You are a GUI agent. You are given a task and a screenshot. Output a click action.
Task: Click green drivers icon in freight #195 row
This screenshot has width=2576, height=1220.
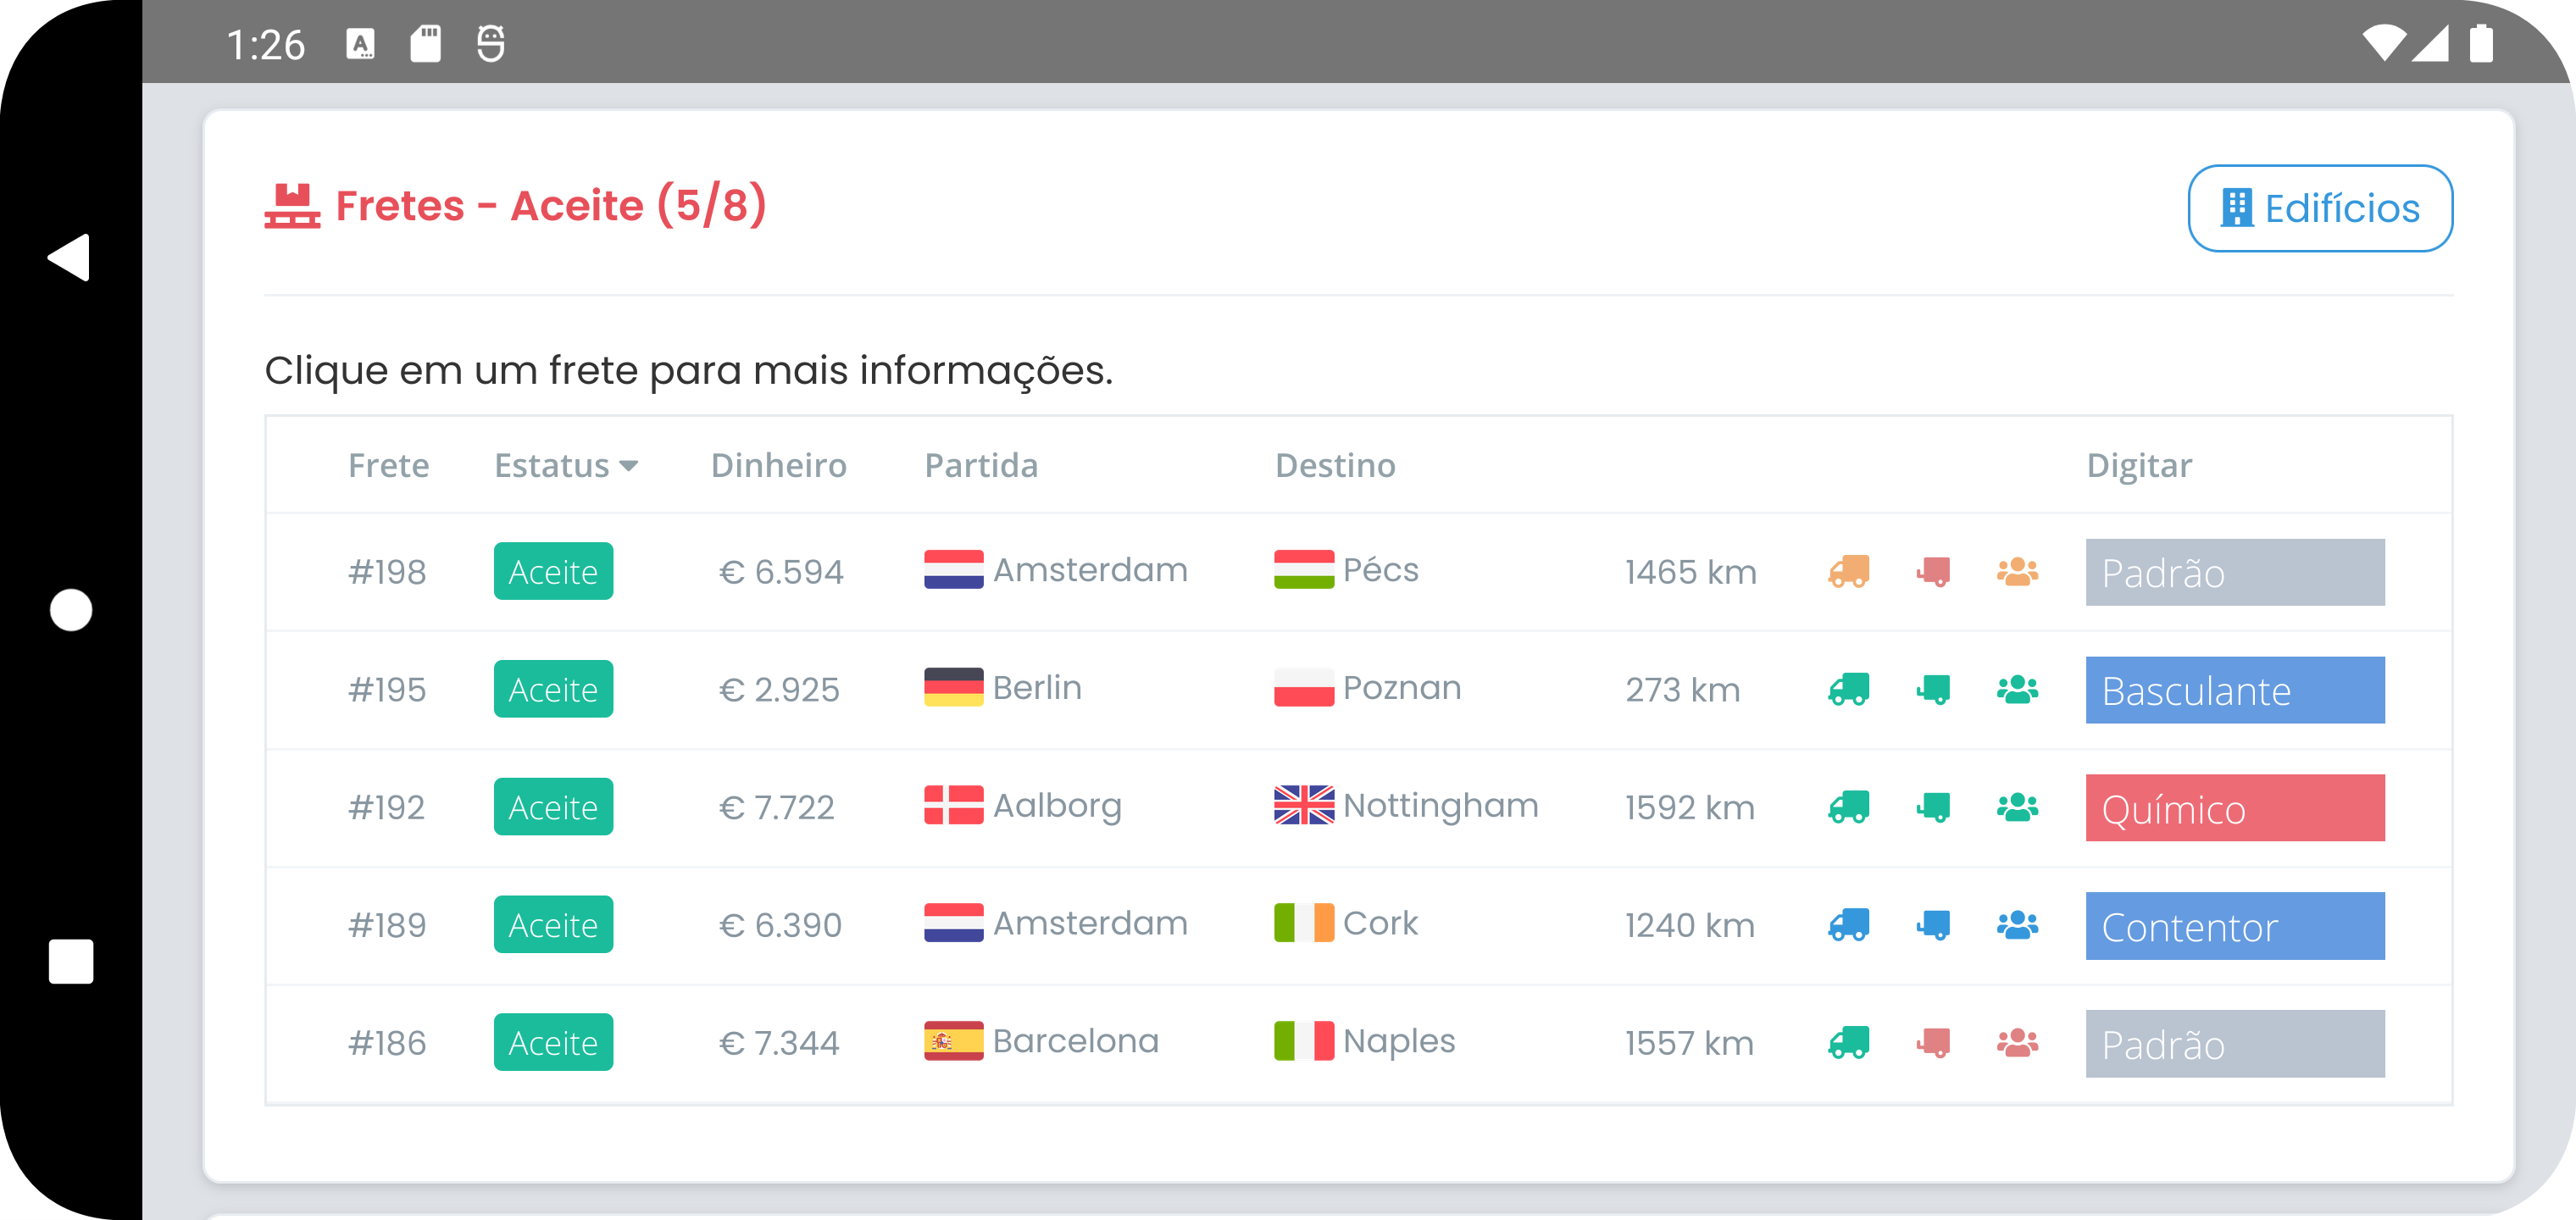2017,690
